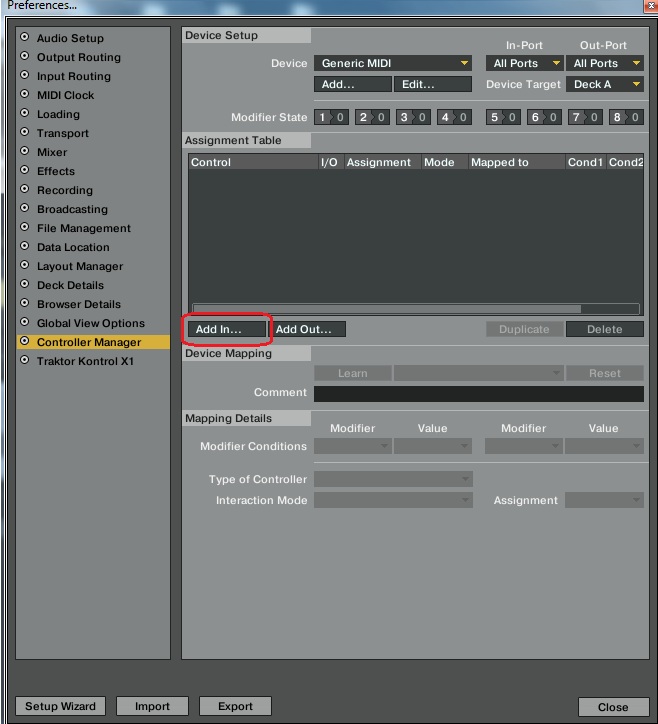The width and height of the screenshot is (658, 724).
Task: Open first modifier Value dropdown
Action: tap(433, 446)
